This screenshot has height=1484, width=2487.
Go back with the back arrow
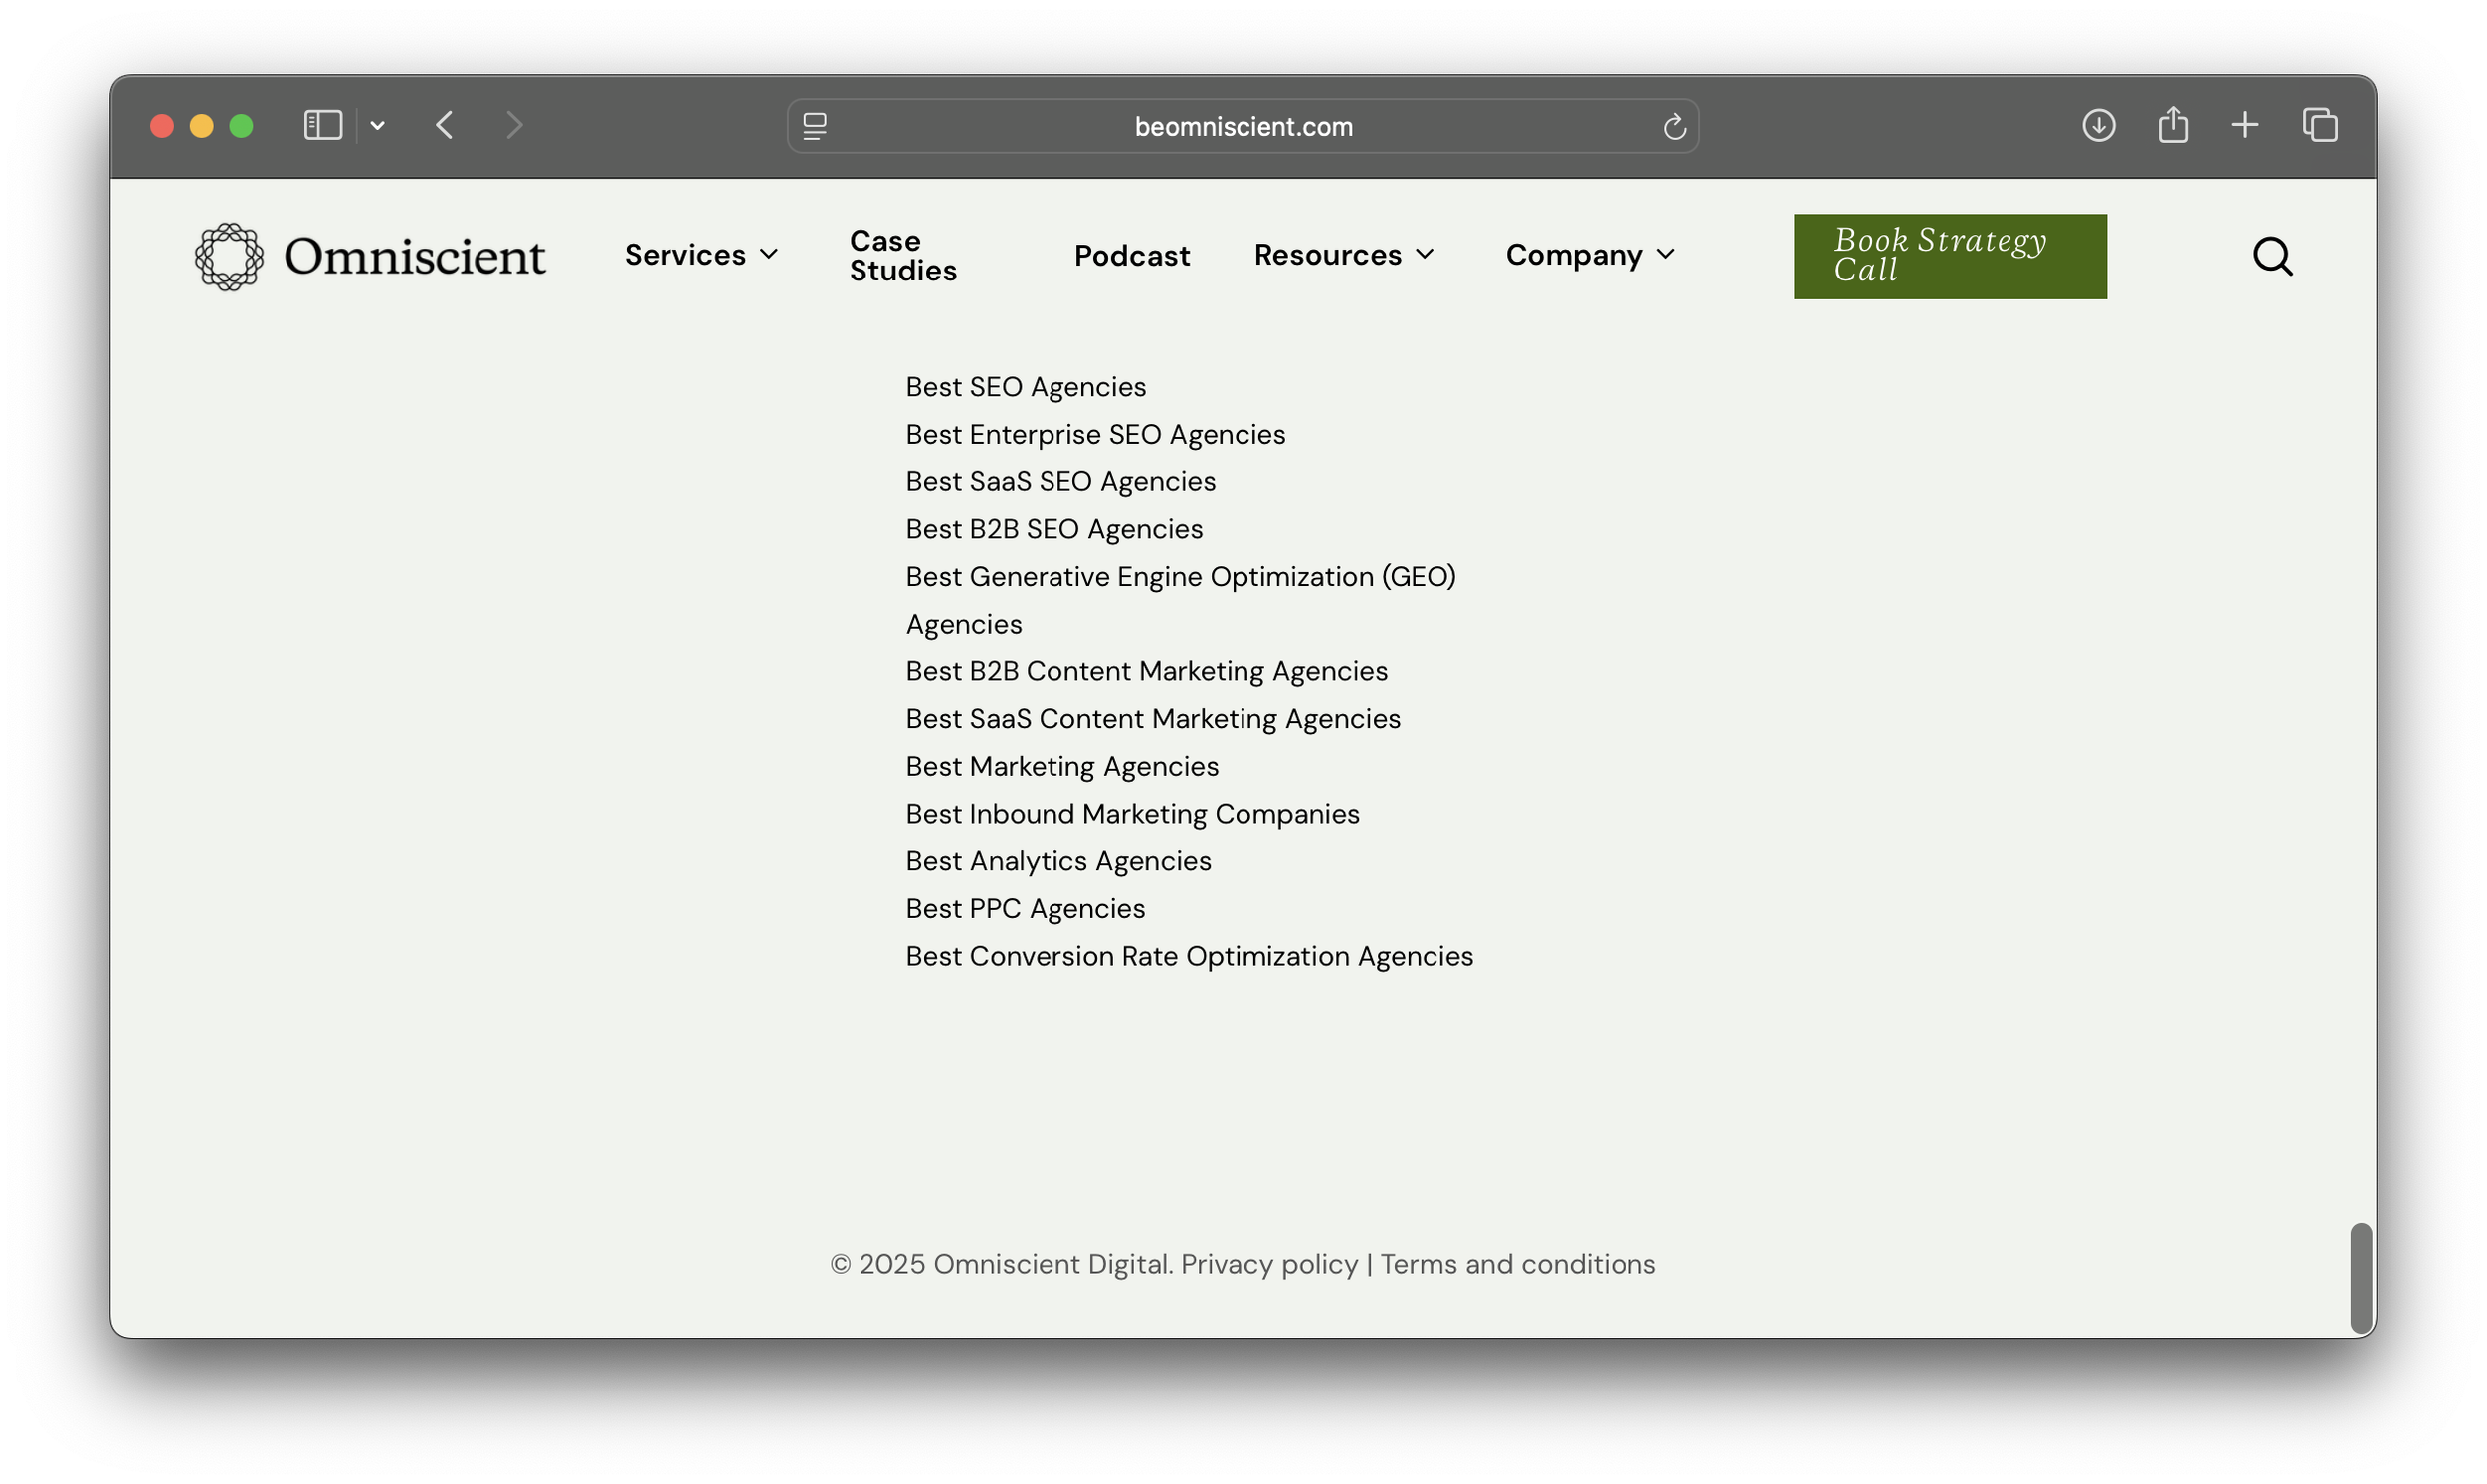click(445, 126)
